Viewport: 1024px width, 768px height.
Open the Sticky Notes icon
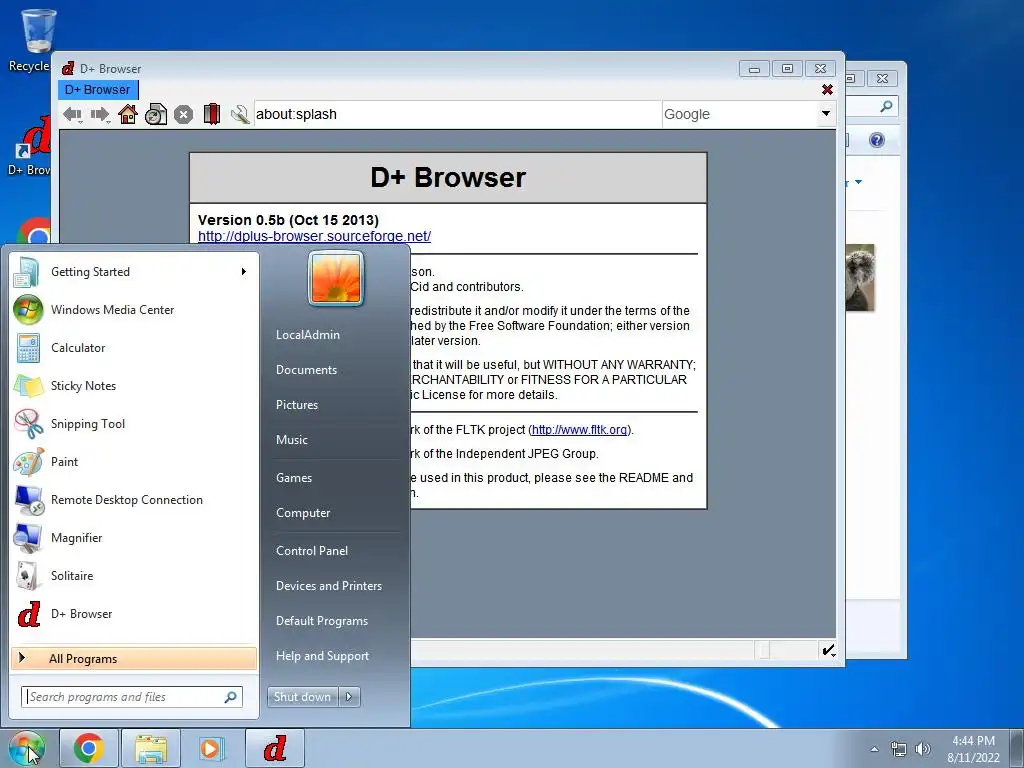click(28, 386)
